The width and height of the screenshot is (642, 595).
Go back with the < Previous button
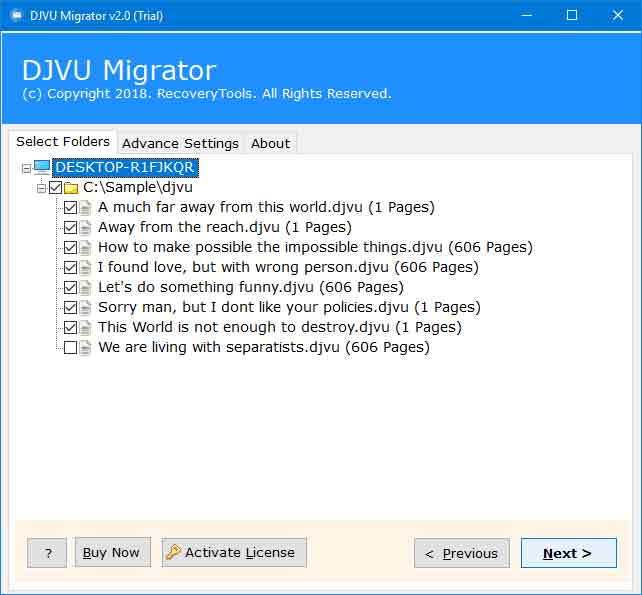pyautogui.click(x=461, y=554)
